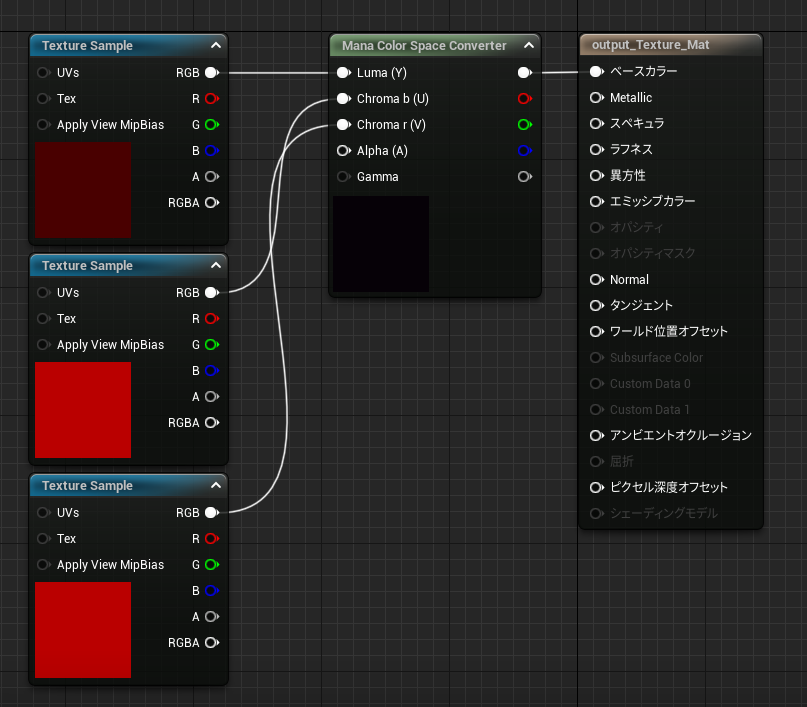Click the A output pin on the top Texture Sample
Screen dimensions: 807x707
(212, 176)
